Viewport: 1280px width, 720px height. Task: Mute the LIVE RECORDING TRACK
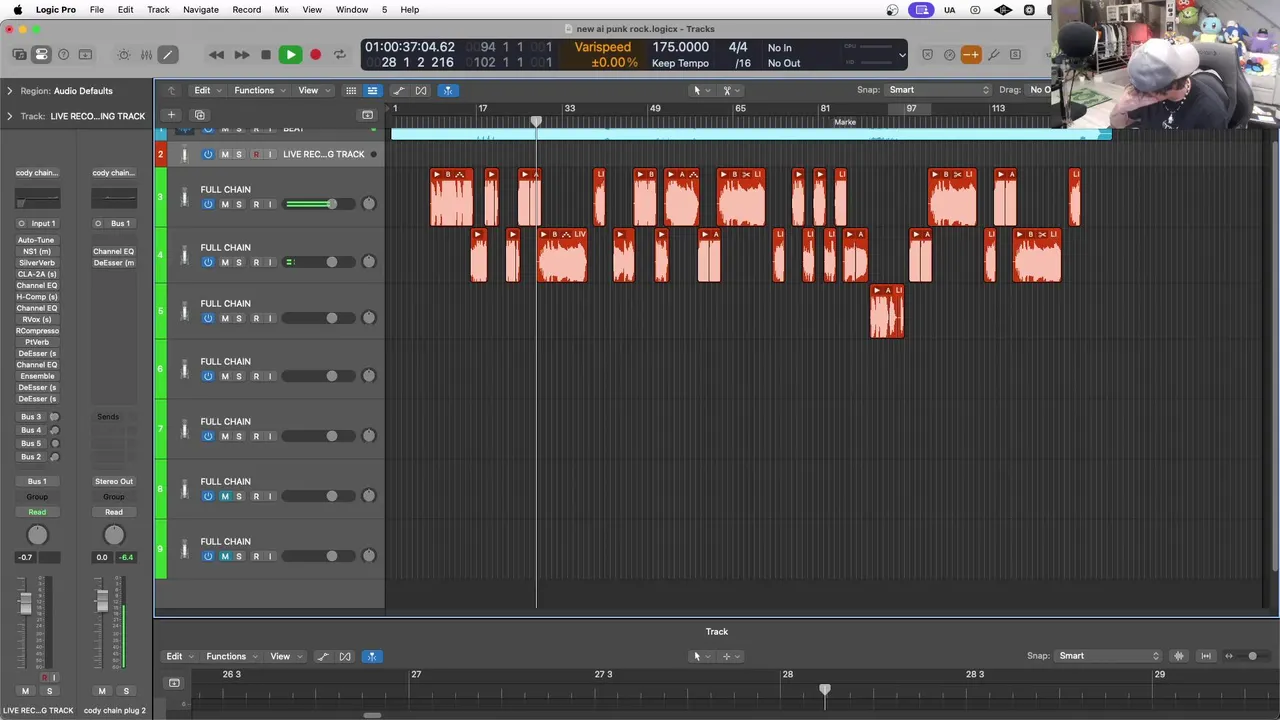click(224, 155)
